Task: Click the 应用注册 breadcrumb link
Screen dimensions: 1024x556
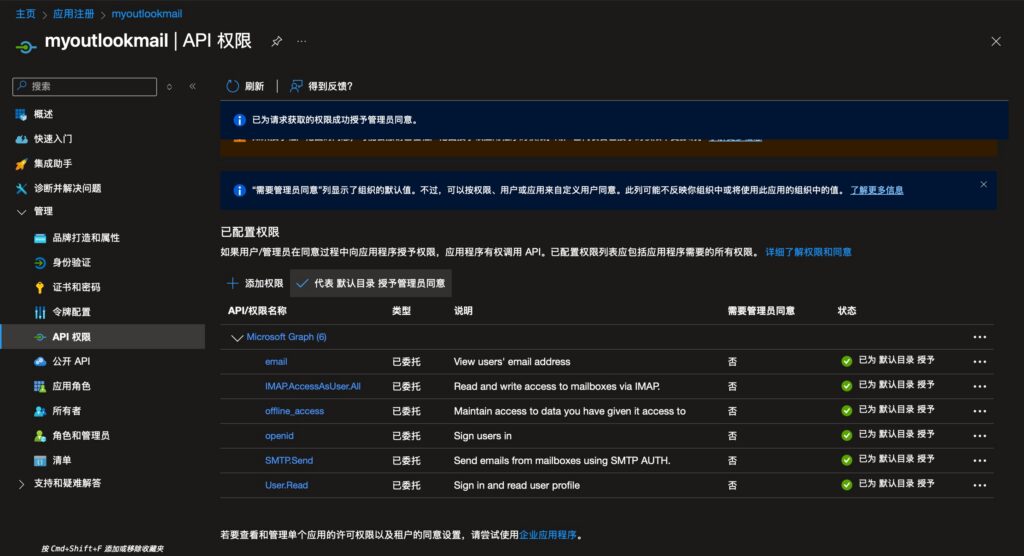Action: pyautogui.click(x=73, y=14)
